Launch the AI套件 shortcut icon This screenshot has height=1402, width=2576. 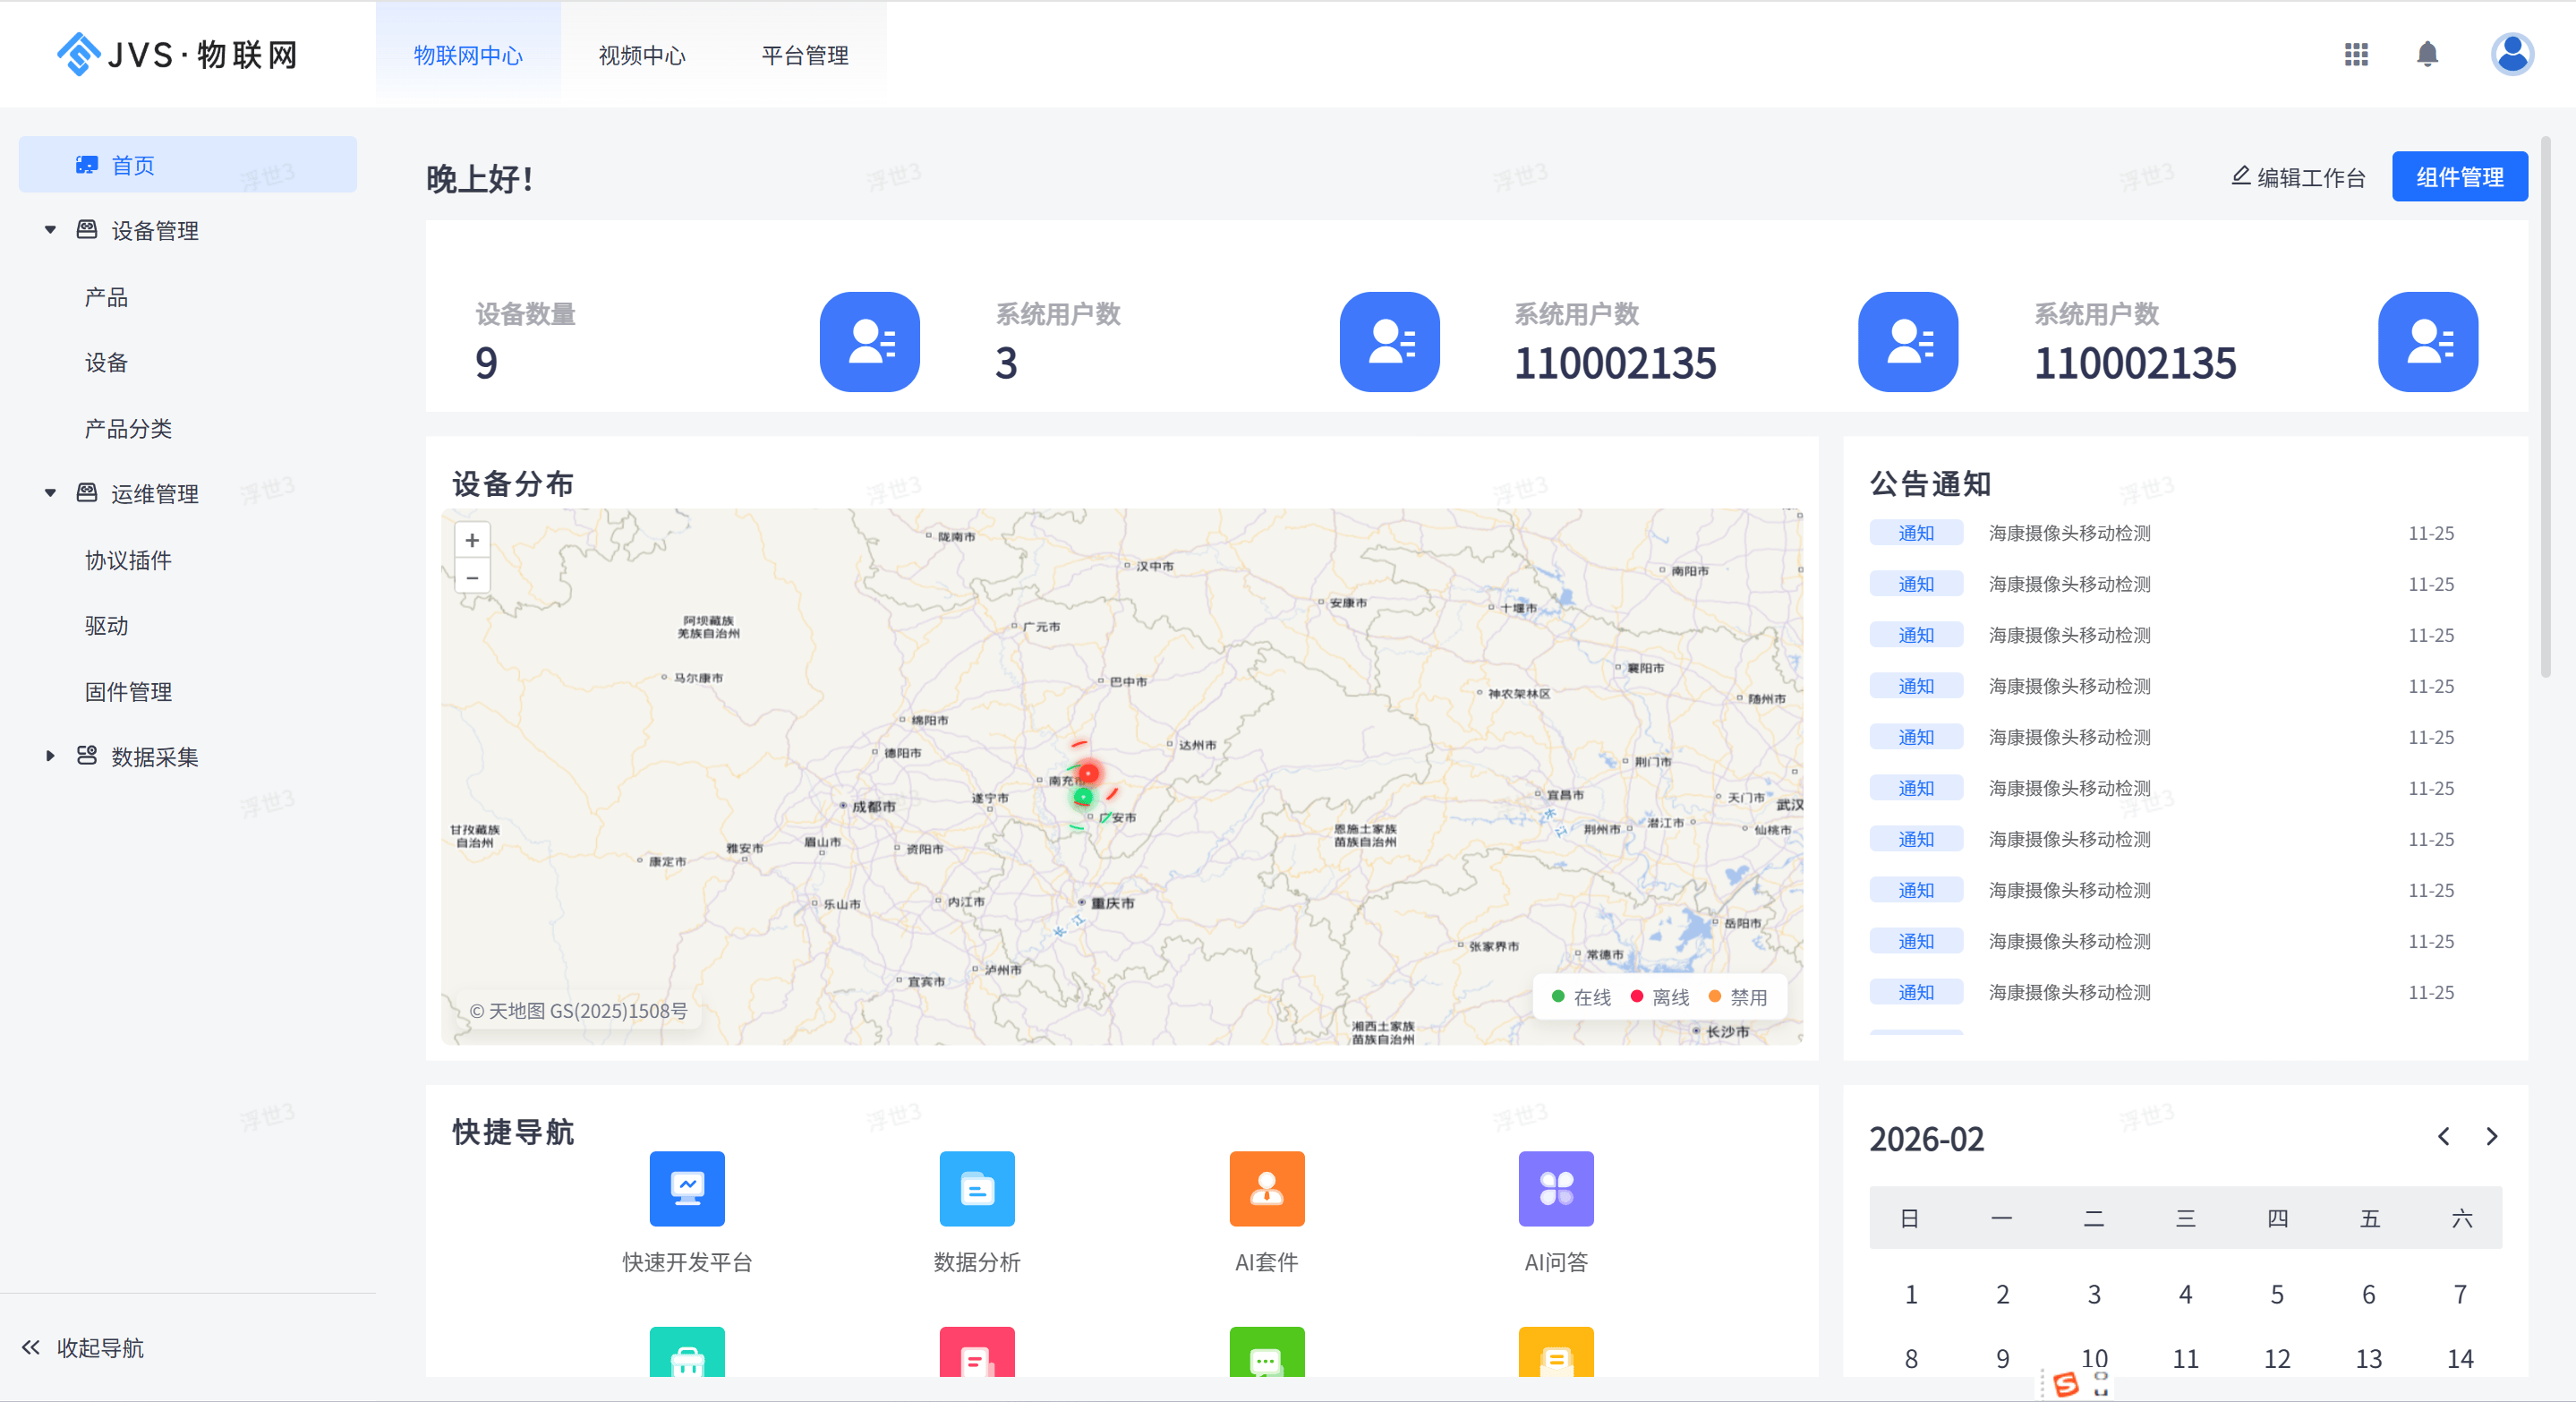tap(1266, 1188)
